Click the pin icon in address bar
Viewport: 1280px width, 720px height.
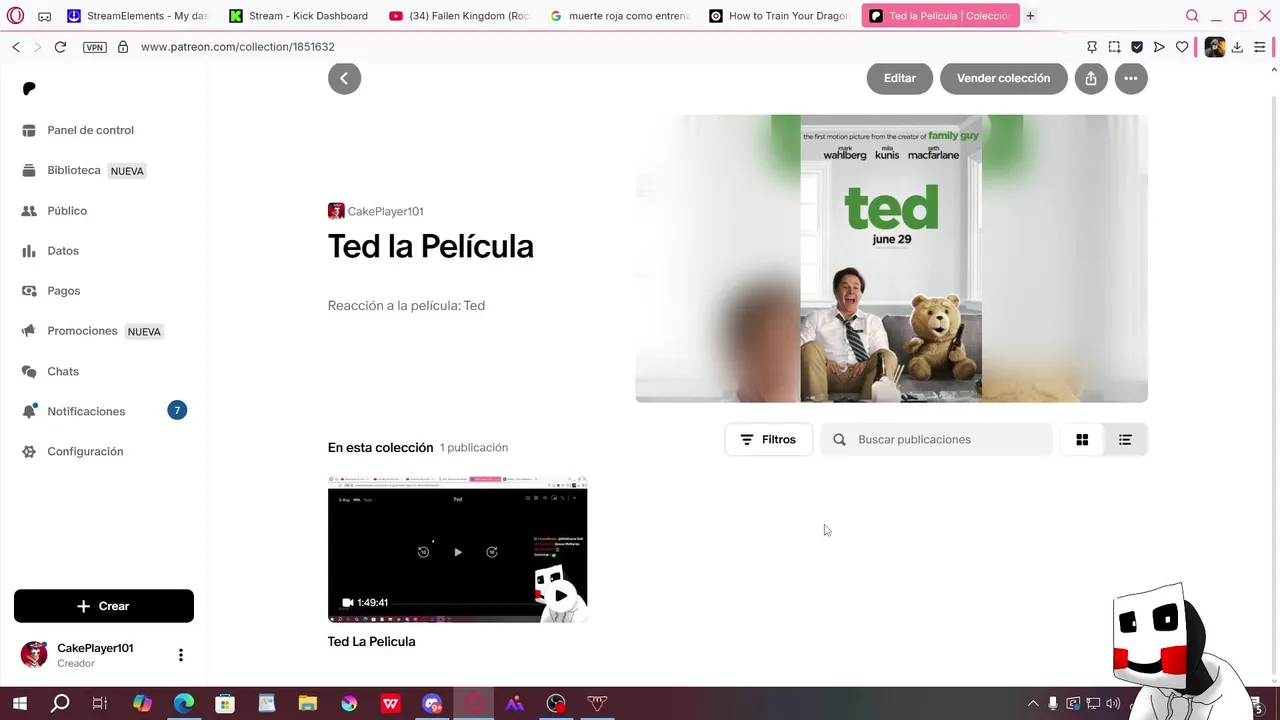tap(1092, 47)
